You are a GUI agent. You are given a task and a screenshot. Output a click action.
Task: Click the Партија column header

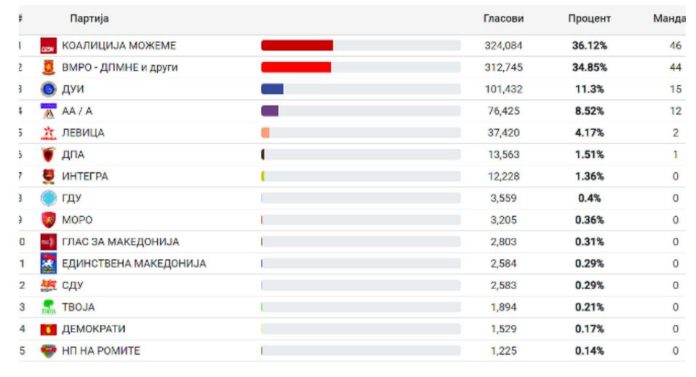(x=89, y=19)
